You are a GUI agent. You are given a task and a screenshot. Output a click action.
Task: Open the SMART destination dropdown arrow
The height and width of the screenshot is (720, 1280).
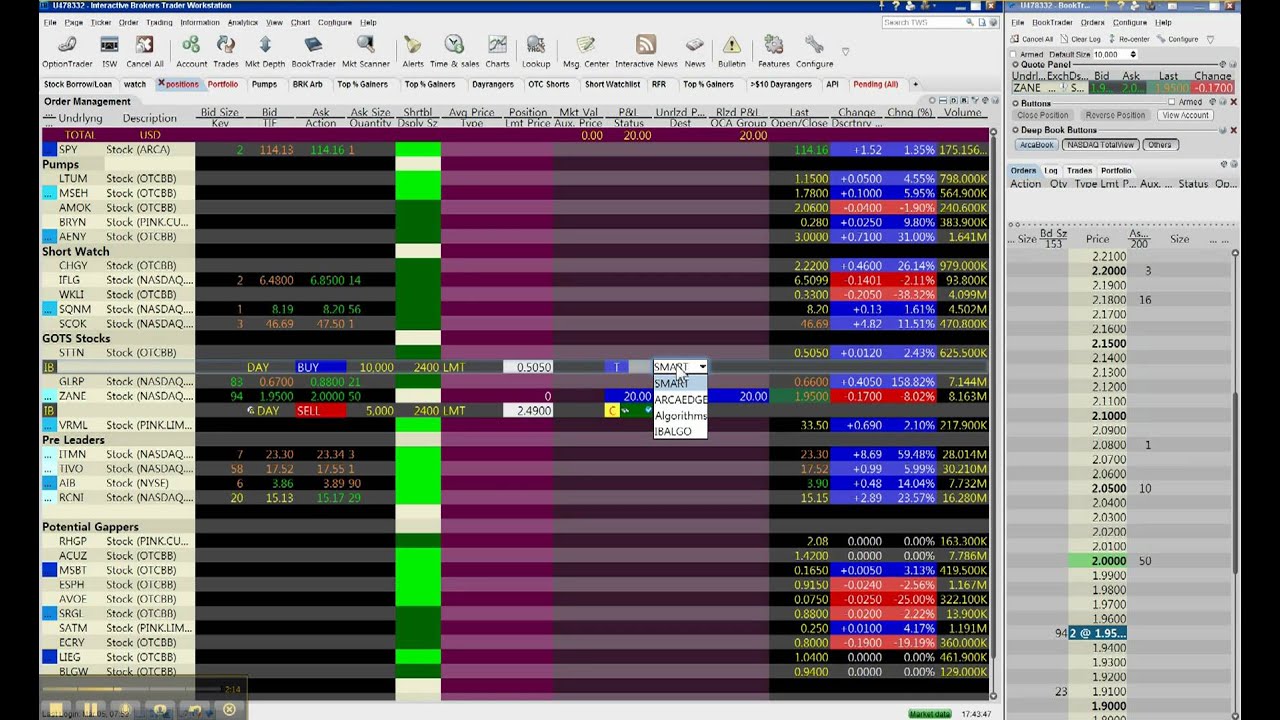[x=702, y=367]
